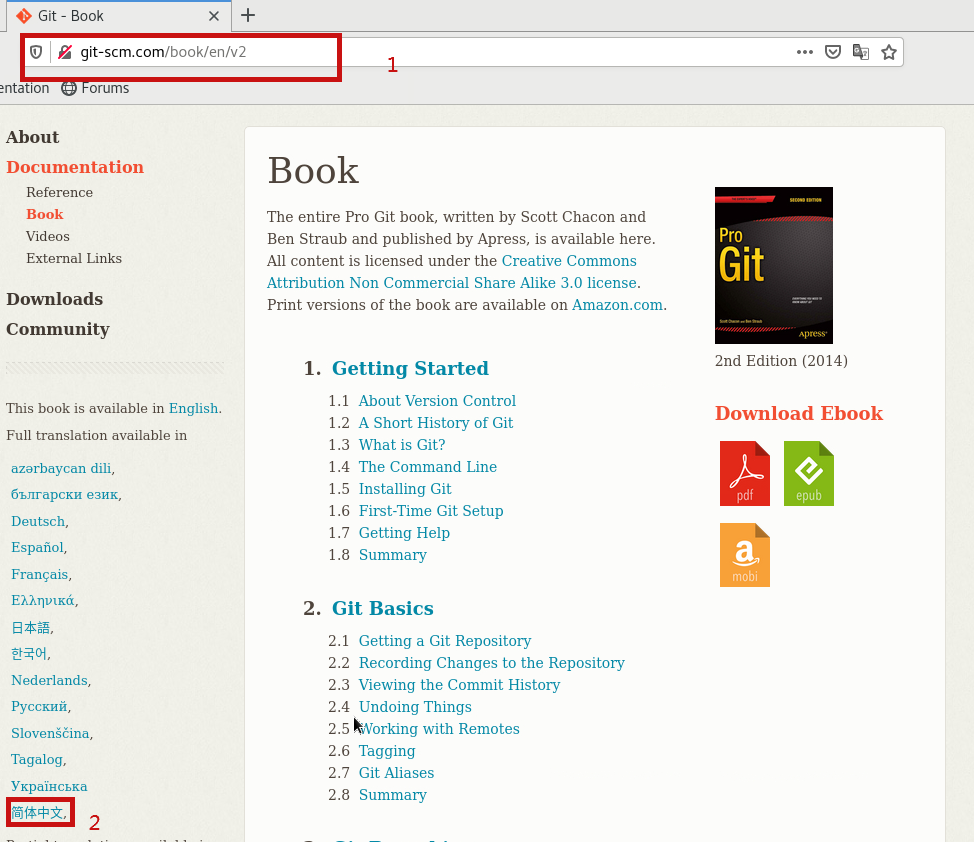
Task: Open Getting a Git Repository section
Action: [x=445, y=641]
